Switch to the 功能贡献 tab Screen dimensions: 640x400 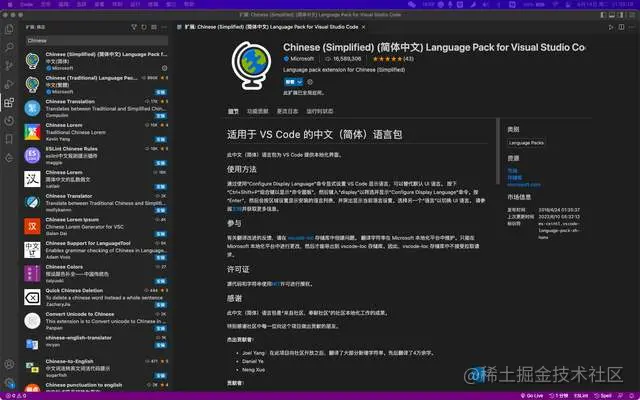click(259, 110)
